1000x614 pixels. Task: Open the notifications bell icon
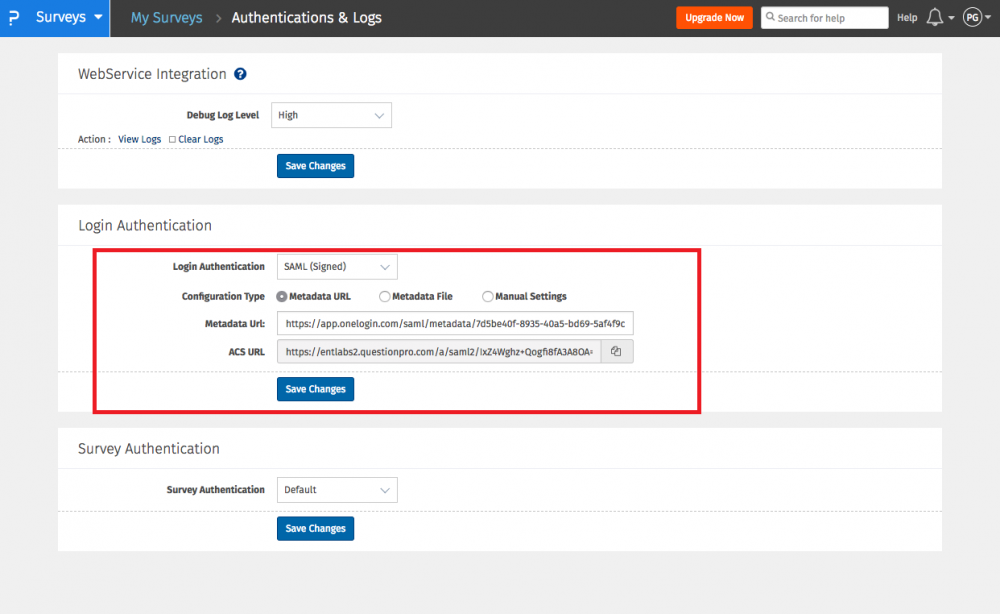pos(935,17)
